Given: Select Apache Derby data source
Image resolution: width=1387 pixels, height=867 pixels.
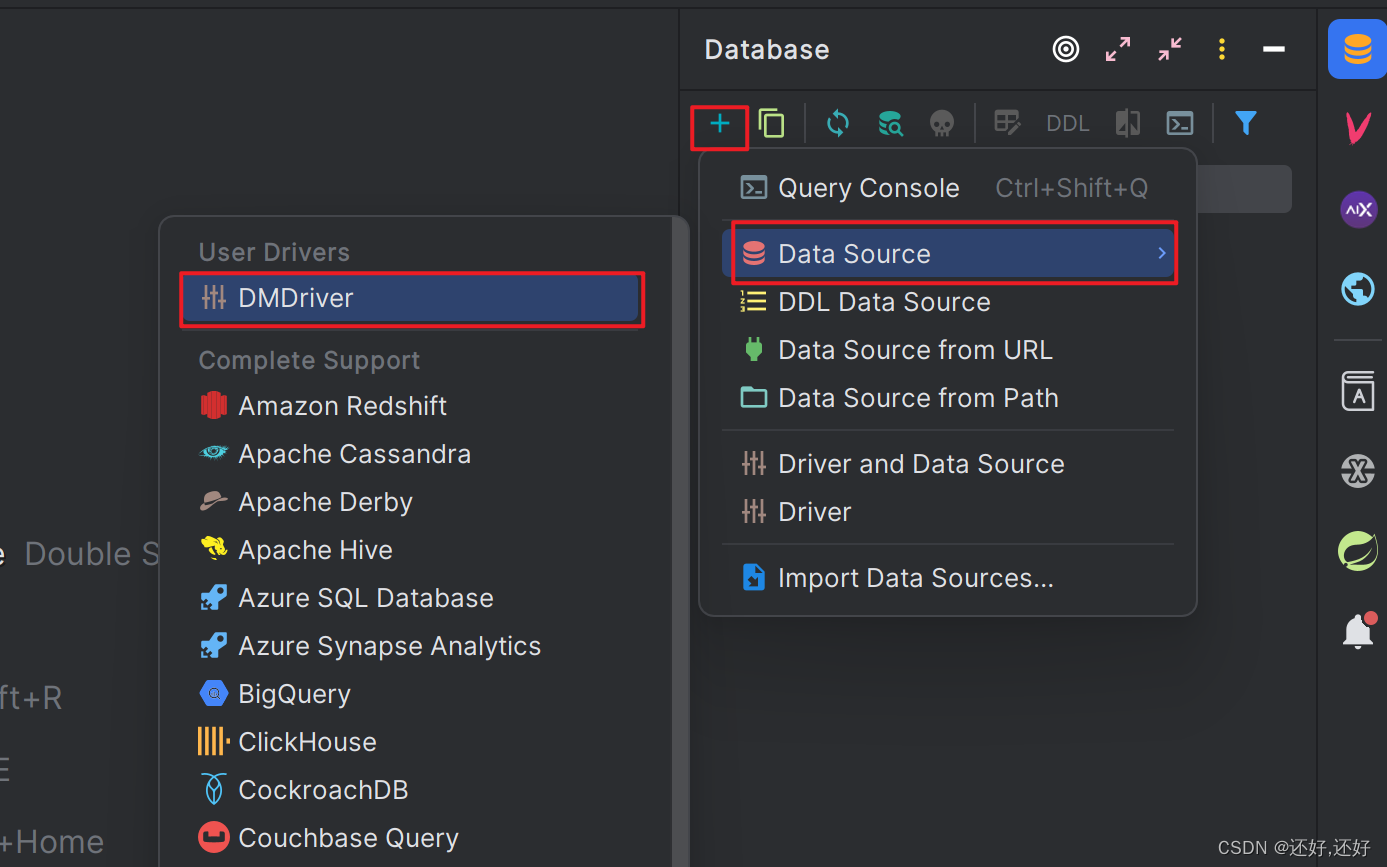Looking at the screenshot, I should [412, 502].
